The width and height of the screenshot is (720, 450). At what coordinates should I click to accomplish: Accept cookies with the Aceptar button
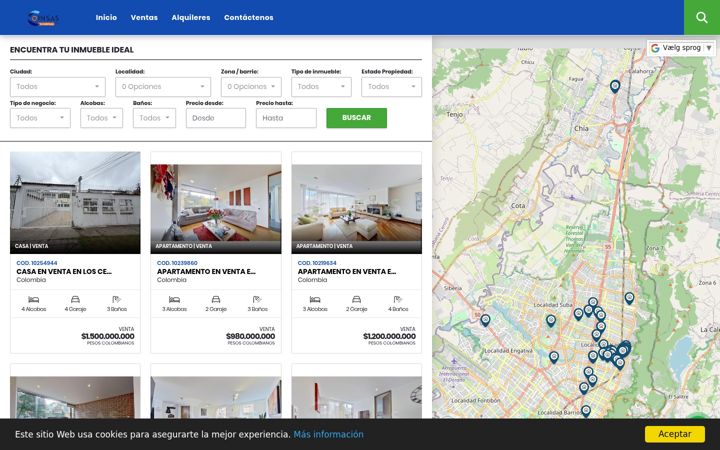pos(675,434)
